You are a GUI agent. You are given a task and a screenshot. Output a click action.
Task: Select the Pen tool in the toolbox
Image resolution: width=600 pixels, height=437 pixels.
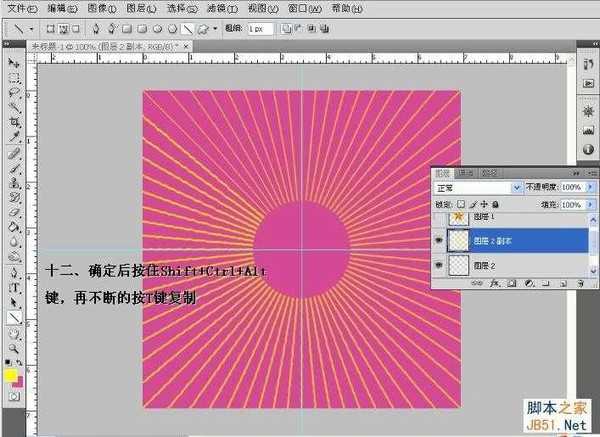click(14, 273)
